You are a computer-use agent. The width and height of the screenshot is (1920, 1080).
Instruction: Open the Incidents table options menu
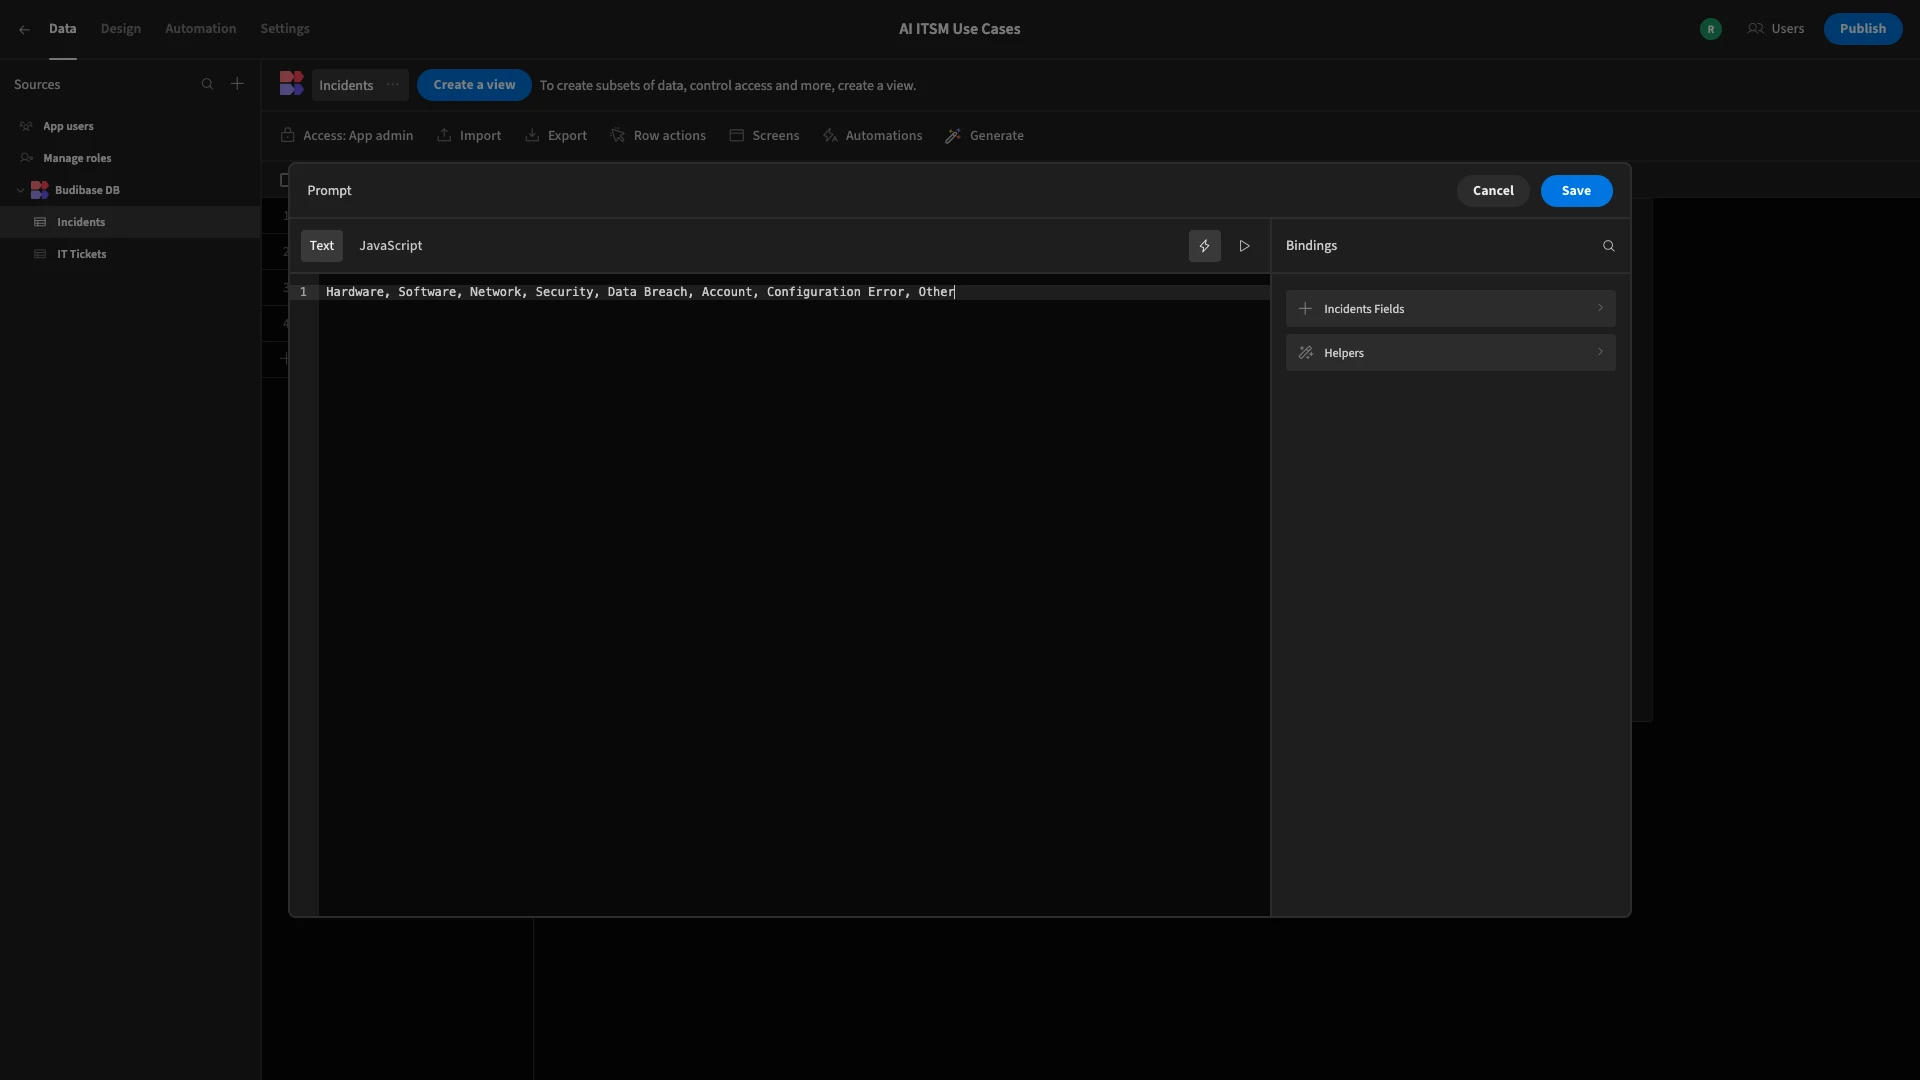[x=393, y=85]
